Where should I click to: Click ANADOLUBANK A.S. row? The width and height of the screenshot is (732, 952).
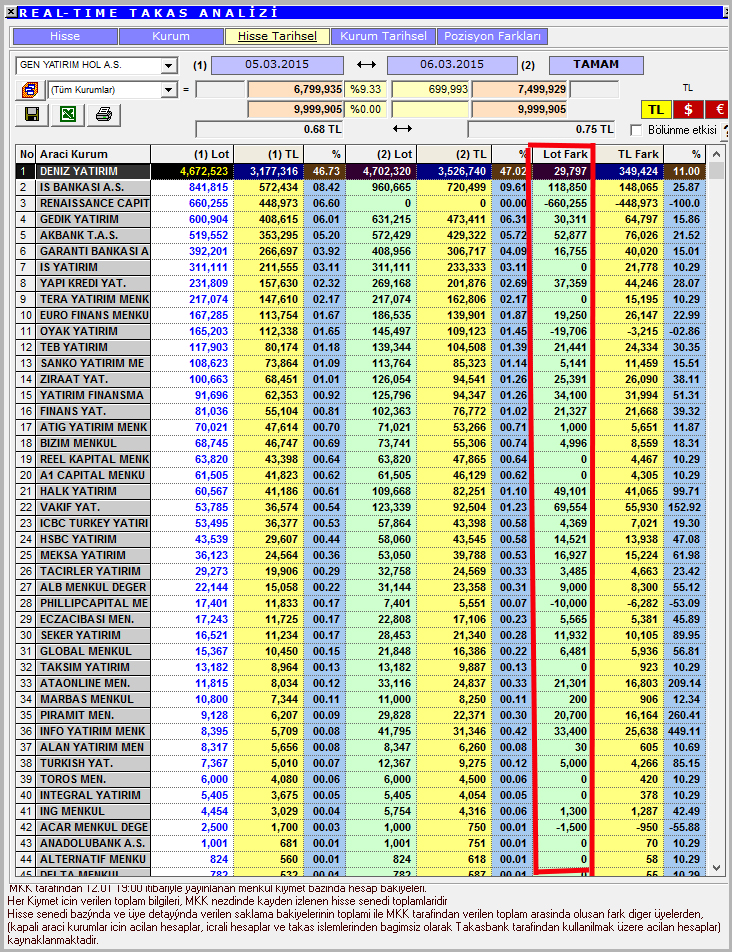coord(361,843)
